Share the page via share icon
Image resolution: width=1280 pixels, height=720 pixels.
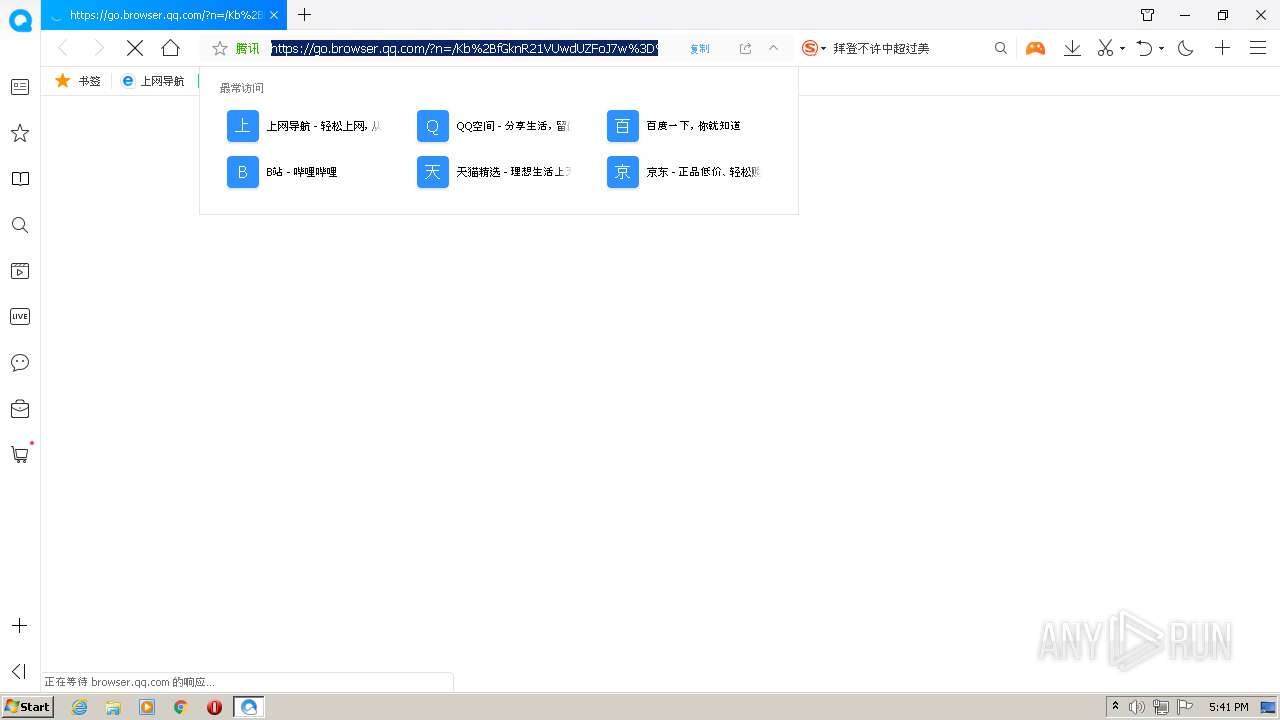pos(745,48)
